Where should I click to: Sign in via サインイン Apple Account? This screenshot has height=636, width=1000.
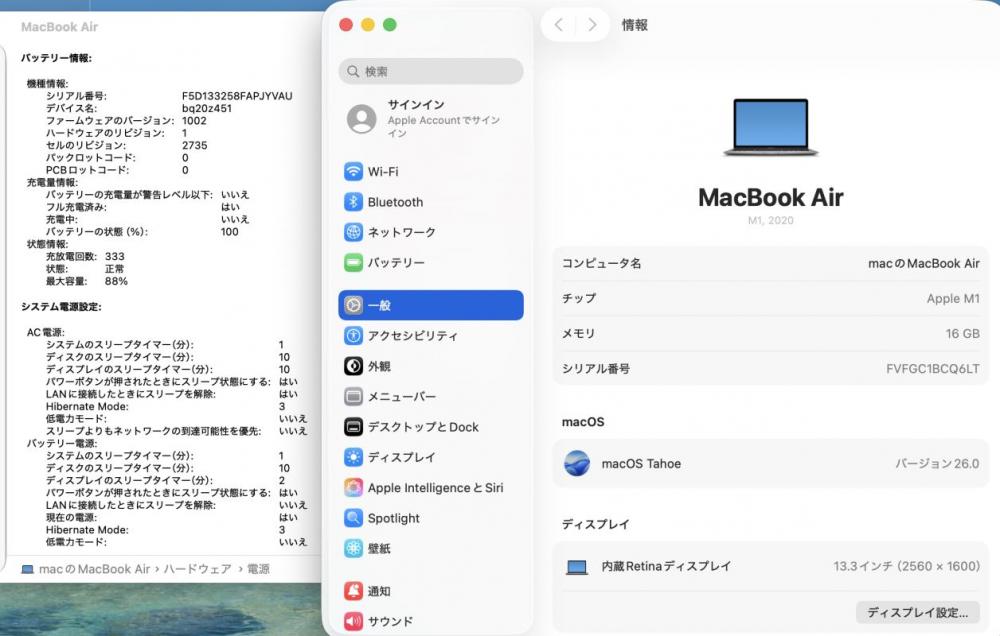click(x=431, y=119)
